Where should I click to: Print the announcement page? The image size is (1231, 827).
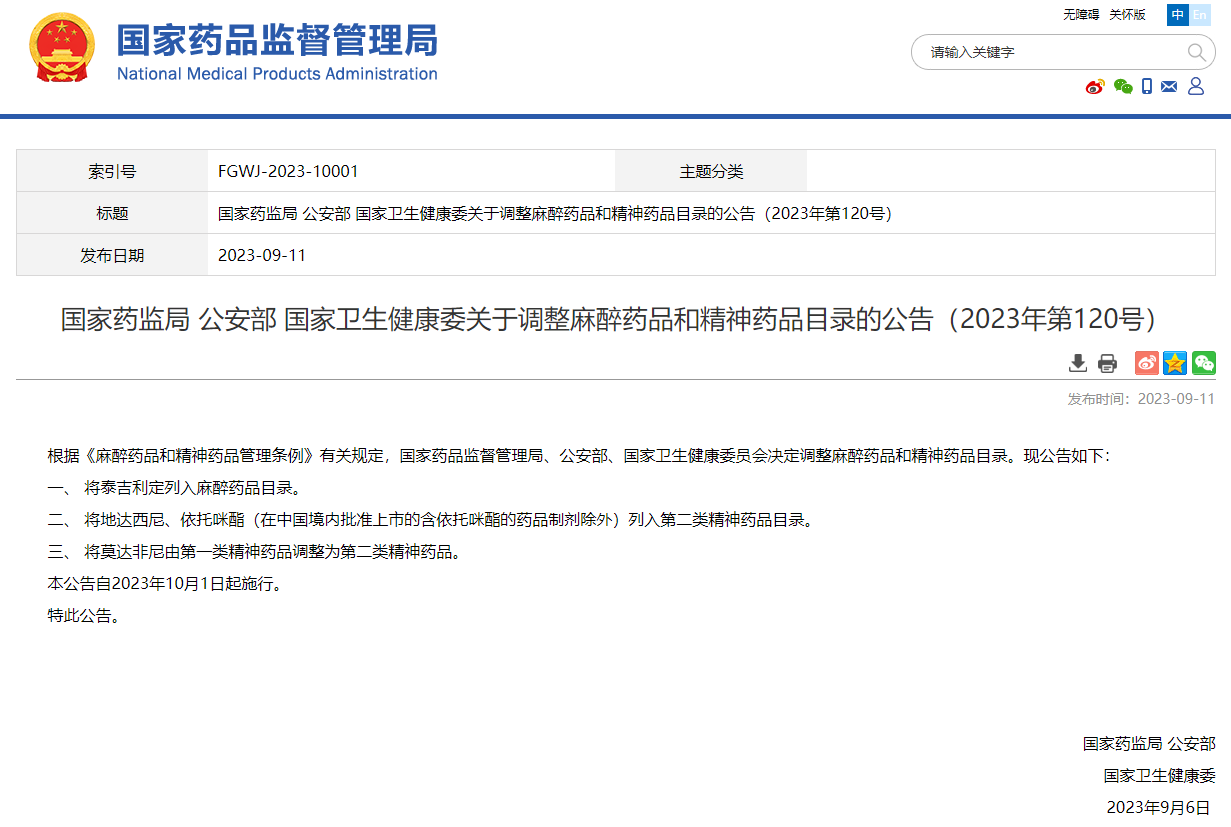[1107, 363]
